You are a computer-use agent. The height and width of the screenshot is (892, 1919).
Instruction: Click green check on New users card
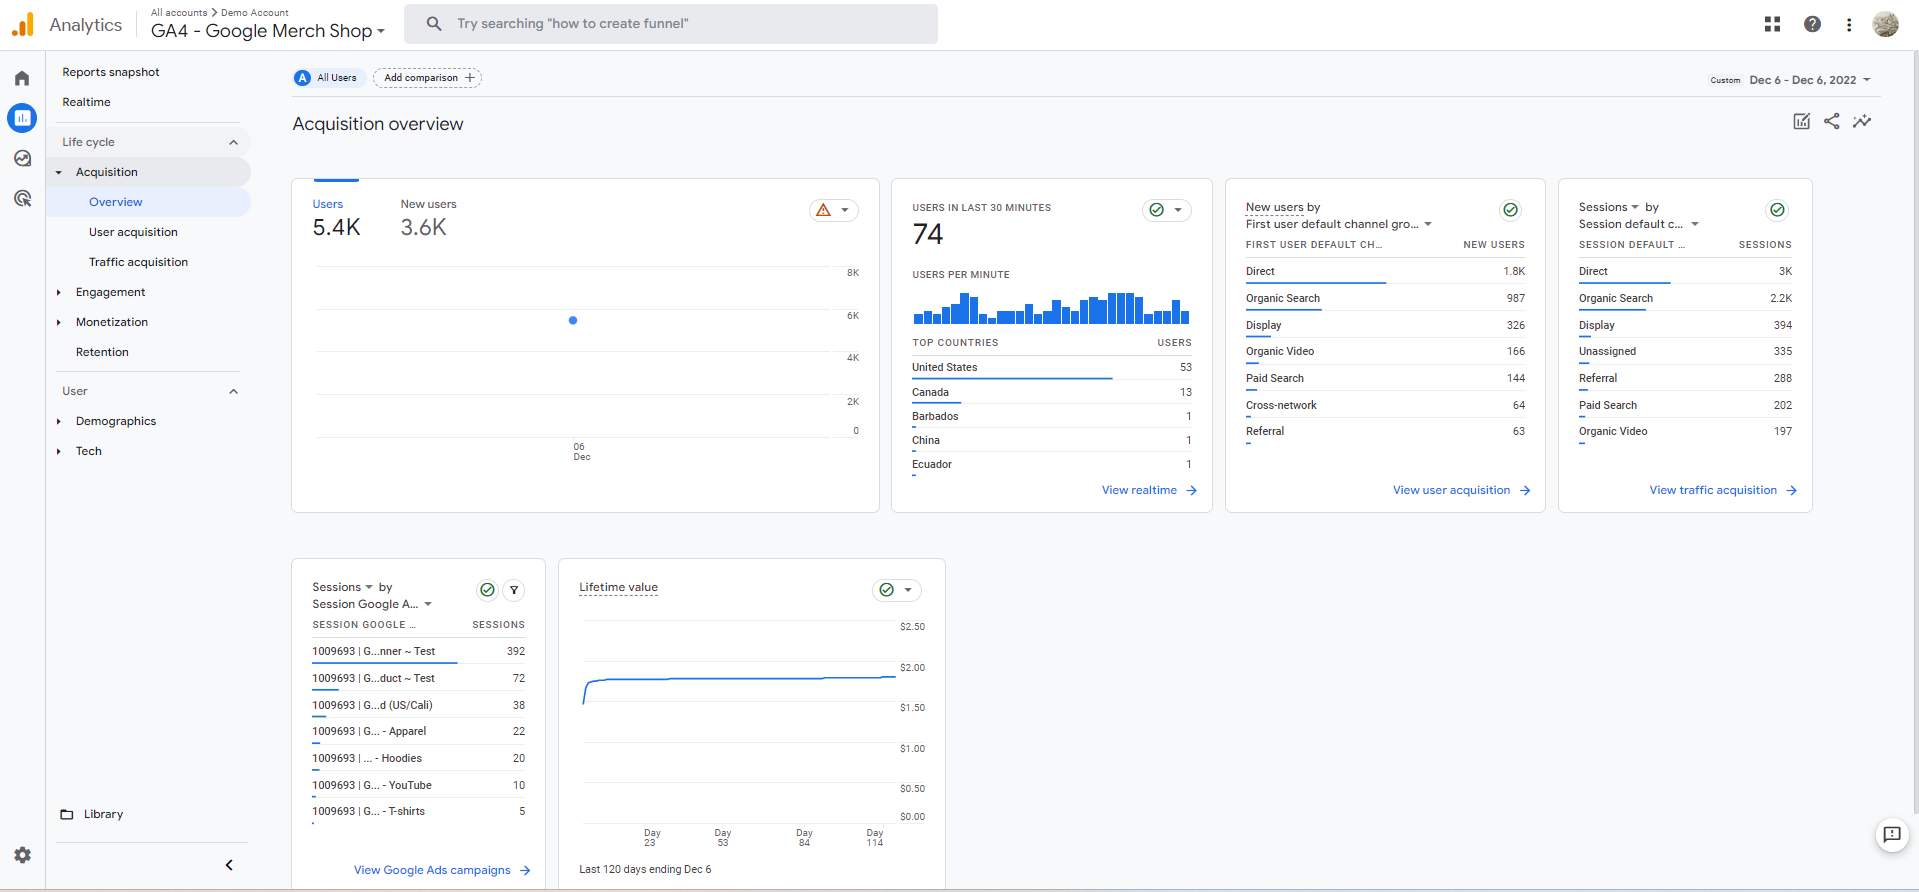coord(1510,210)
